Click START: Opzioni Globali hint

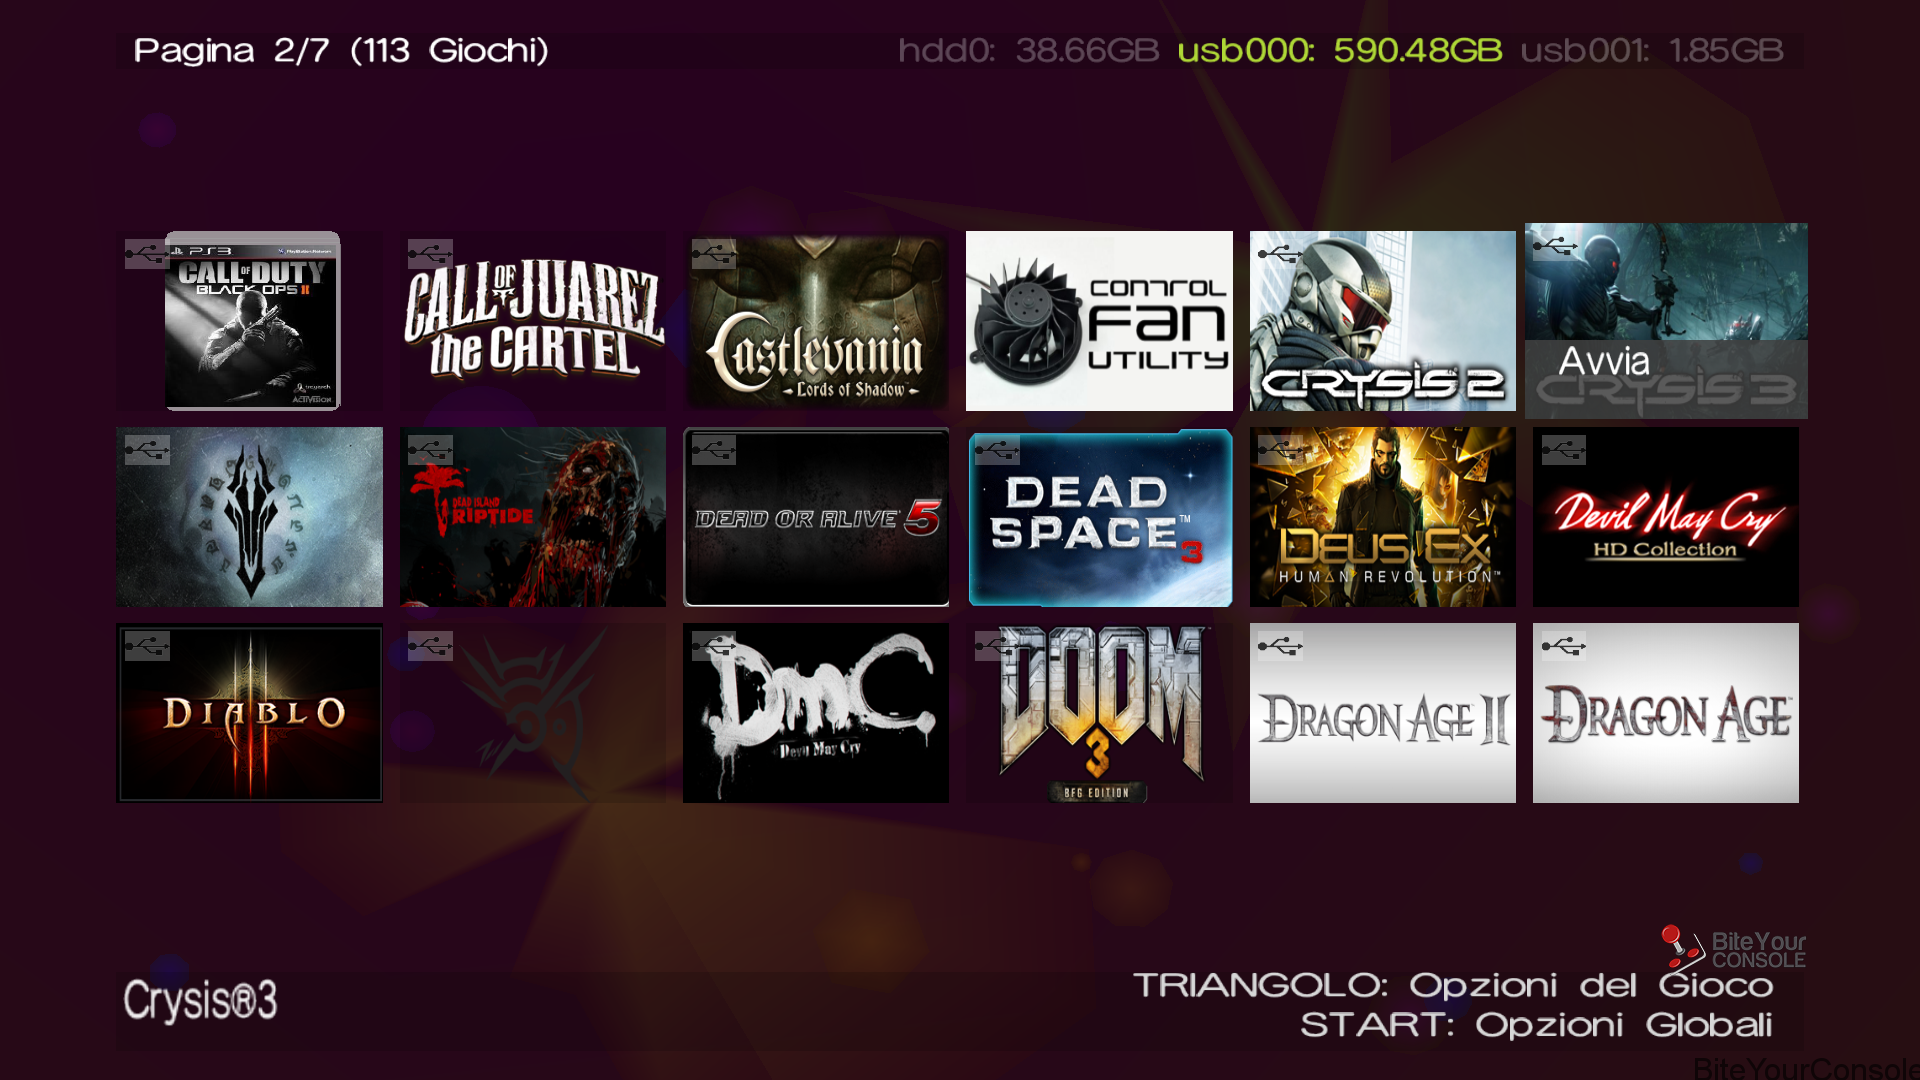click(x=1536, y=1025)
